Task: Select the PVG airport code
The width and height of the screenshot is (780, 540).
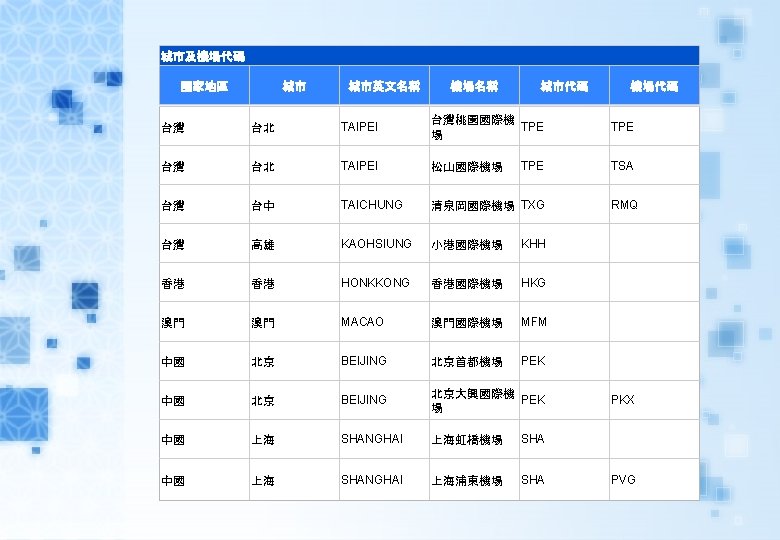Action: point(623,480)
